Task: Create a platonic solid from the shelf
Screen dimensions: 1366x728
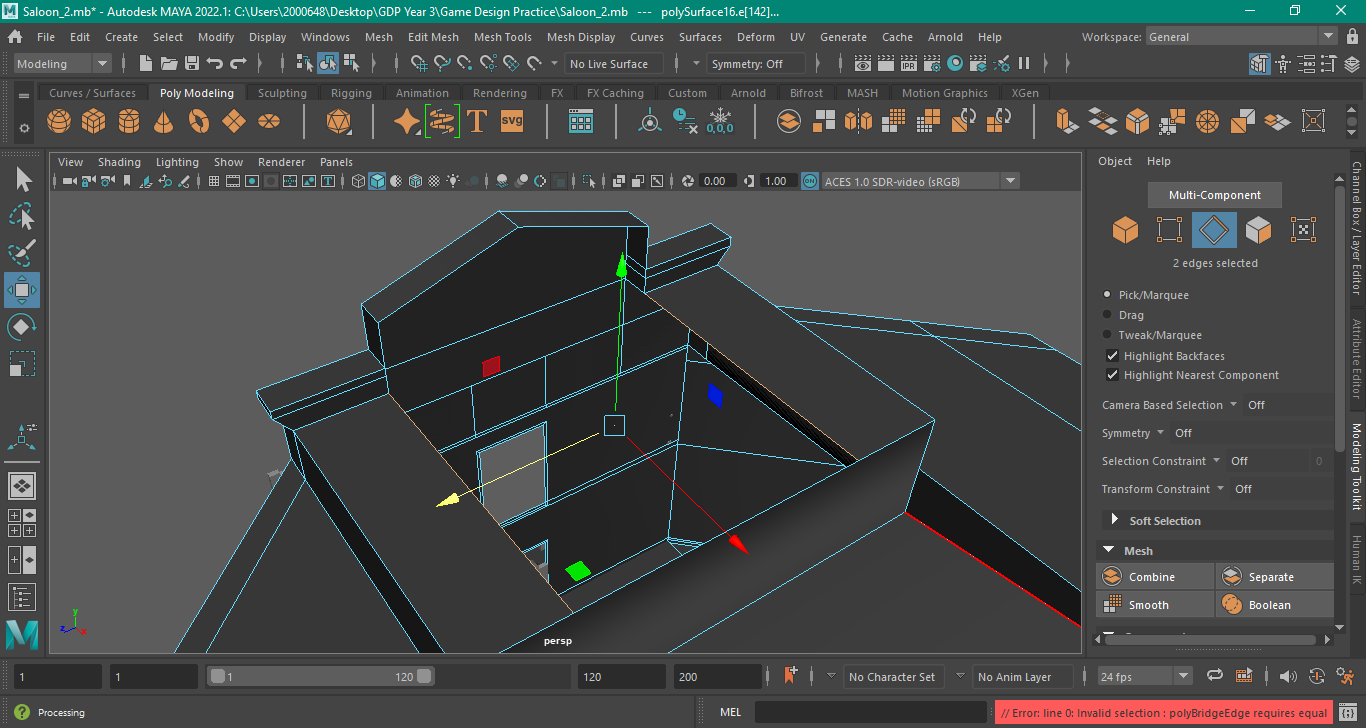Action: tap(338, 120)
